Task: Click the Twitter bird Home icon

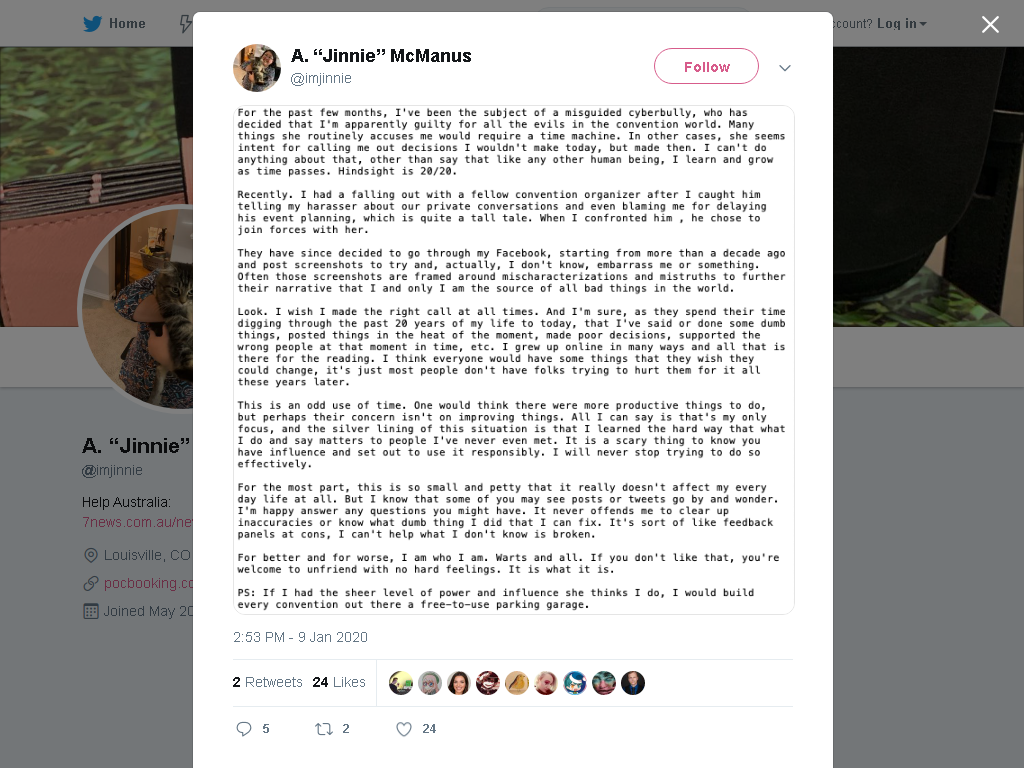Action: tap(92, 24)
